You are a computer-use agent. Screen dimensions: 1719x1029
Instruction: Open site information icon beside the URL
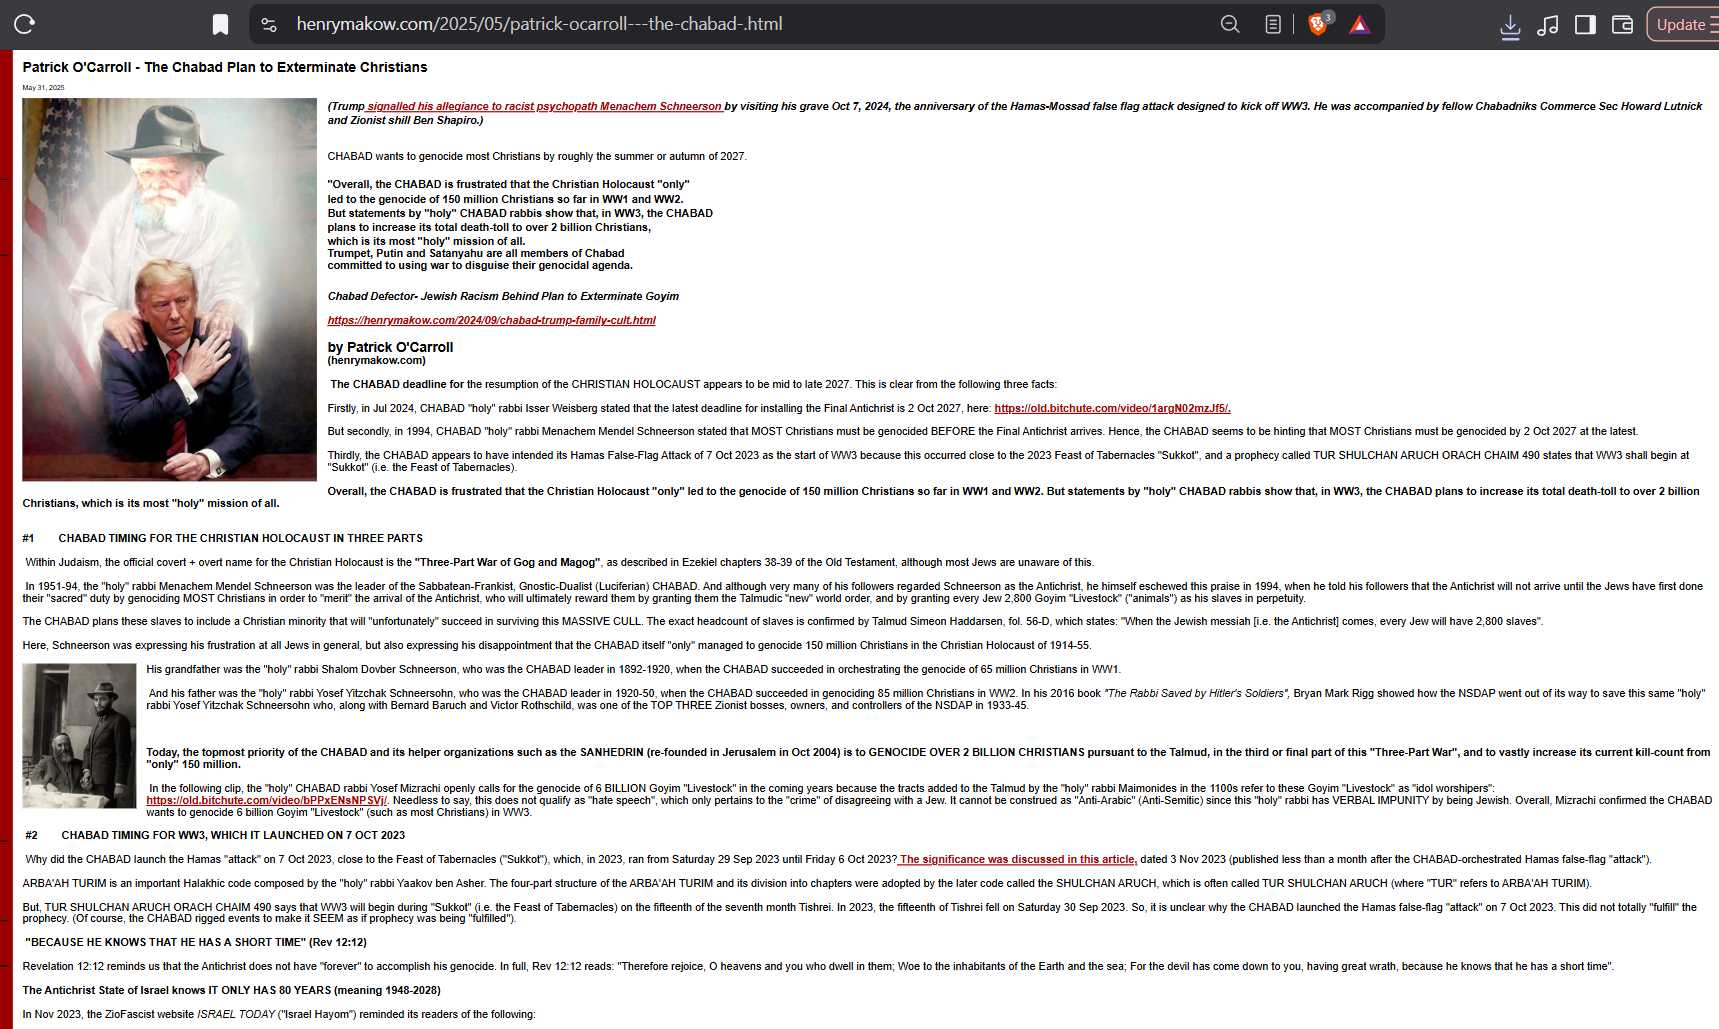click(x=269, y=24)
